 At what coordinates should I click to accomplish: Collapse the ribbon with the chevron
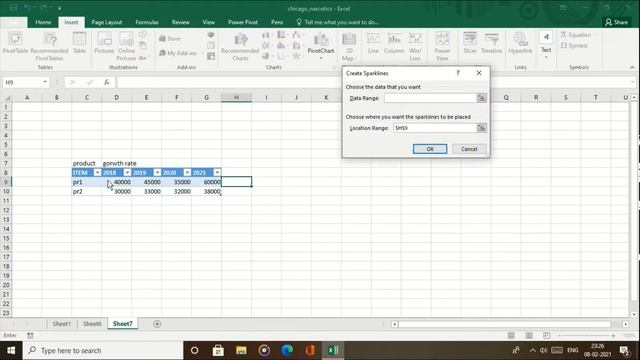click(x=632, y=67)
